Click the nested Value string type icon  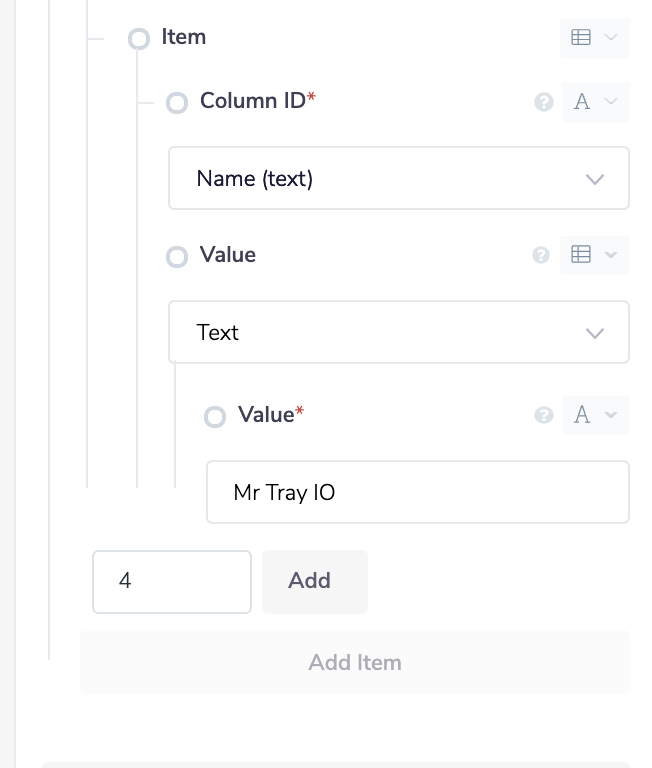(x=582, y=415)
